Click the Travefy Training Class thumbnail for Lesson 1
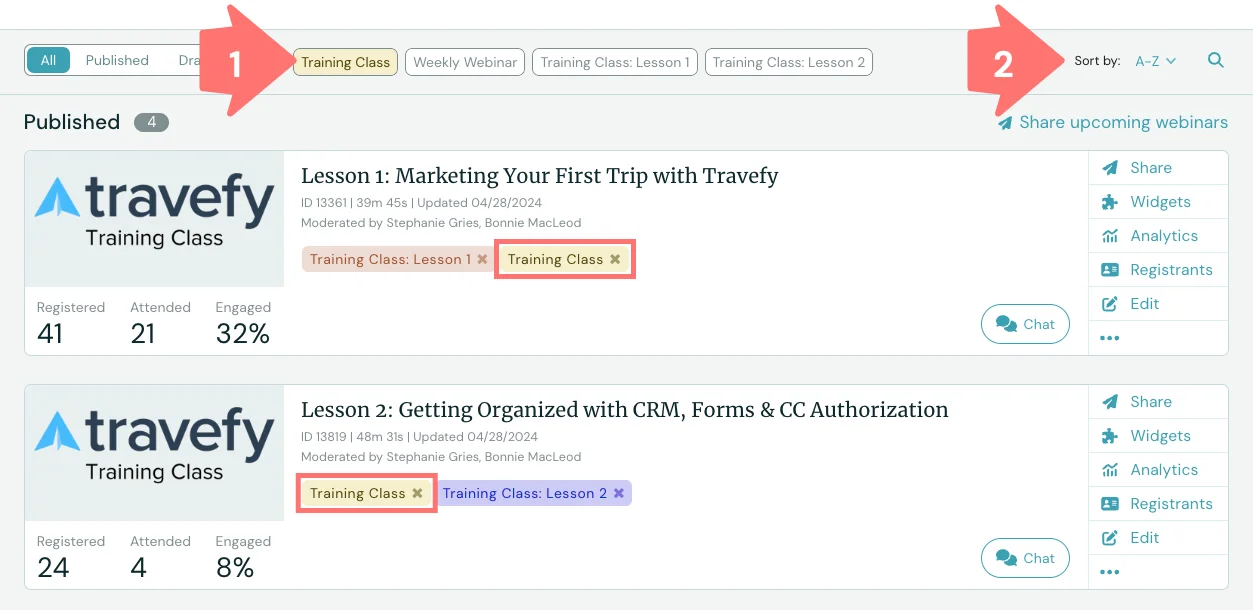Image resolution: width=1253 pixels, height=610 pixels. (154, 218)
